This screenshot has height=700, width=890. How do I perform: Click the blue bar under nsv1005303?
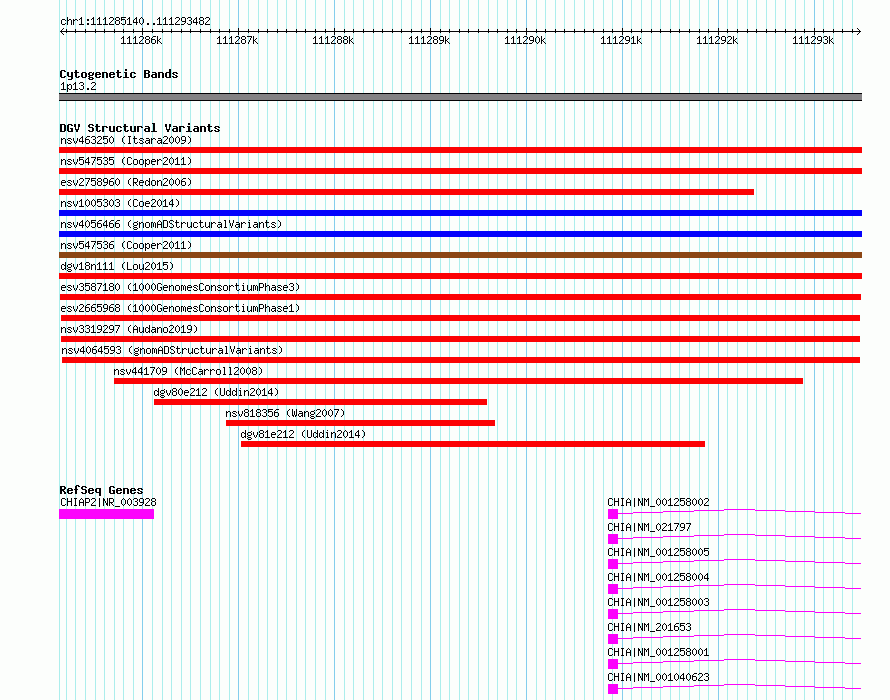tap(460, 213)
